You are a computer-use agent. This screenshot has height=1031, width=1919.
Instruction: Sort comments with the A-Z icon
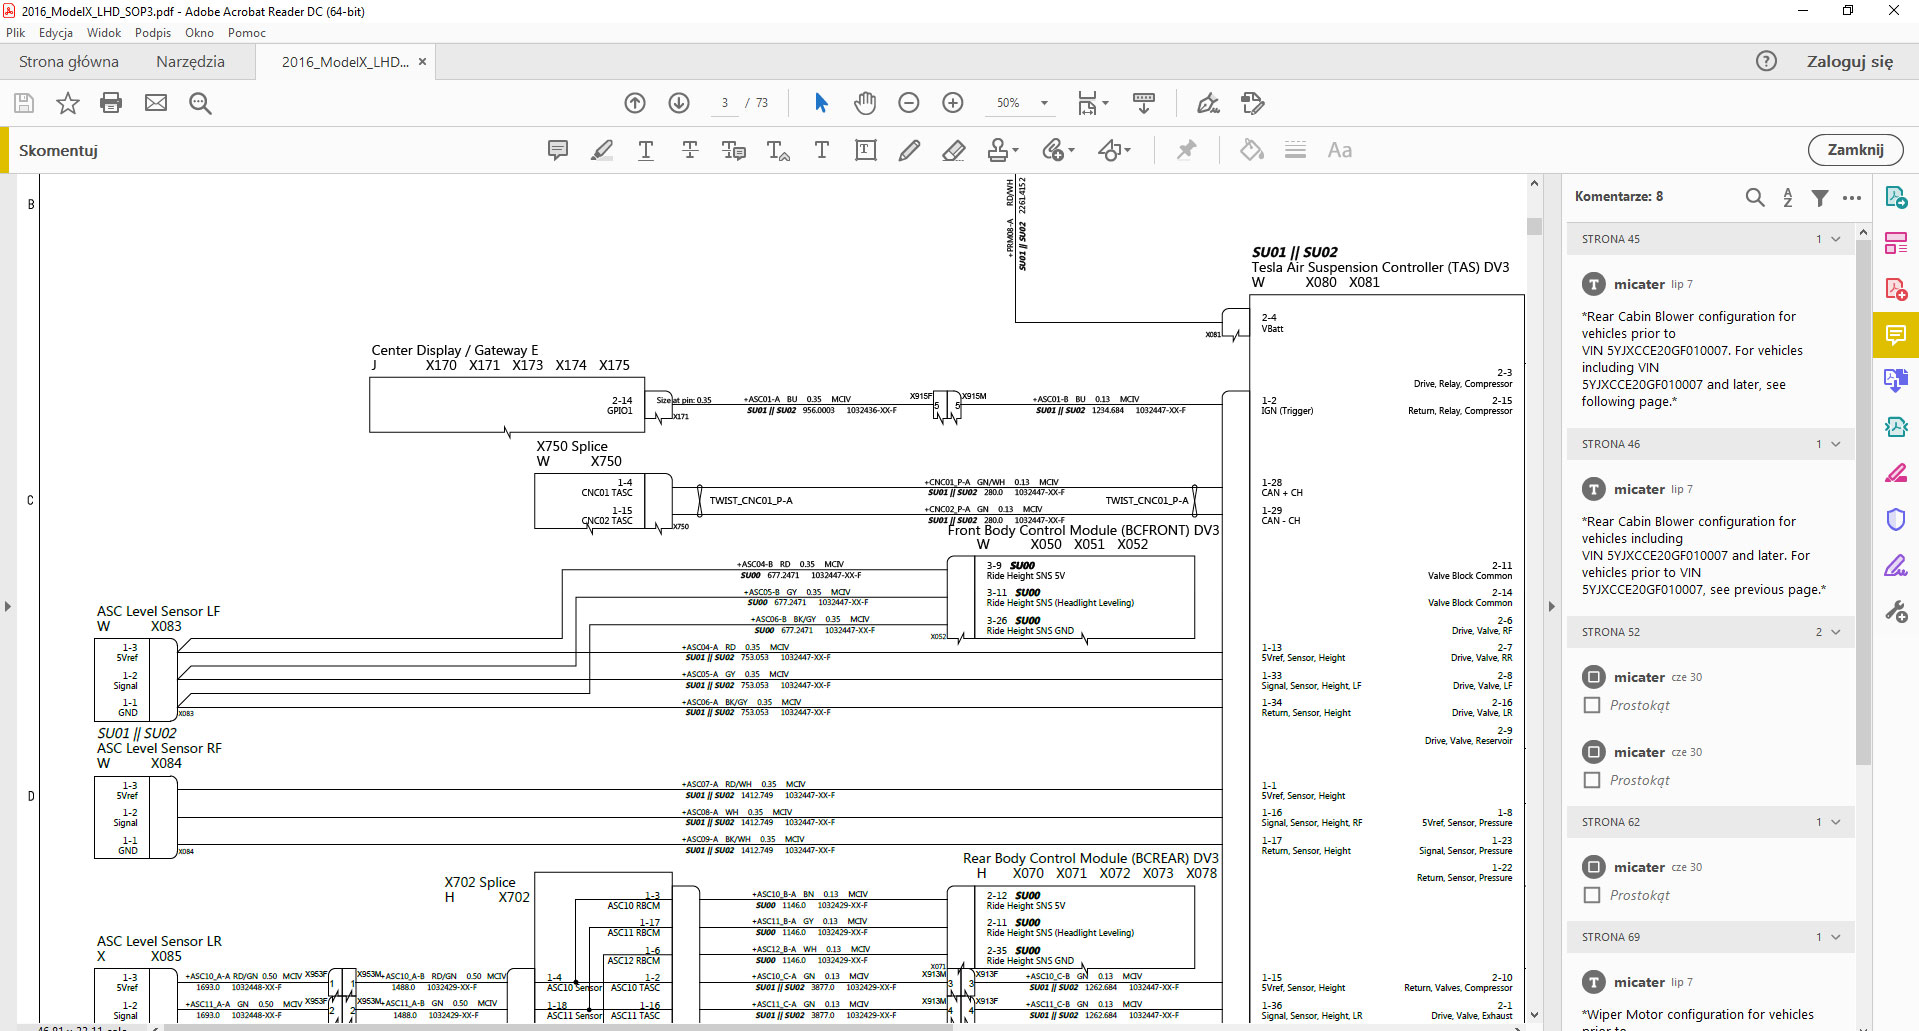(1788, 197)
